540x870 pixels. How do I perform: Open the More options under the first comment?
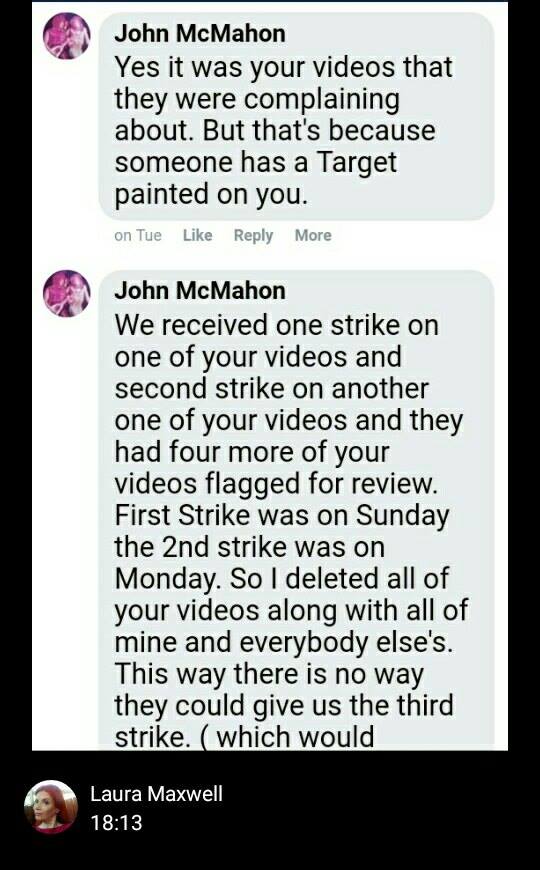pyautogui.click(x=313, y=235)
